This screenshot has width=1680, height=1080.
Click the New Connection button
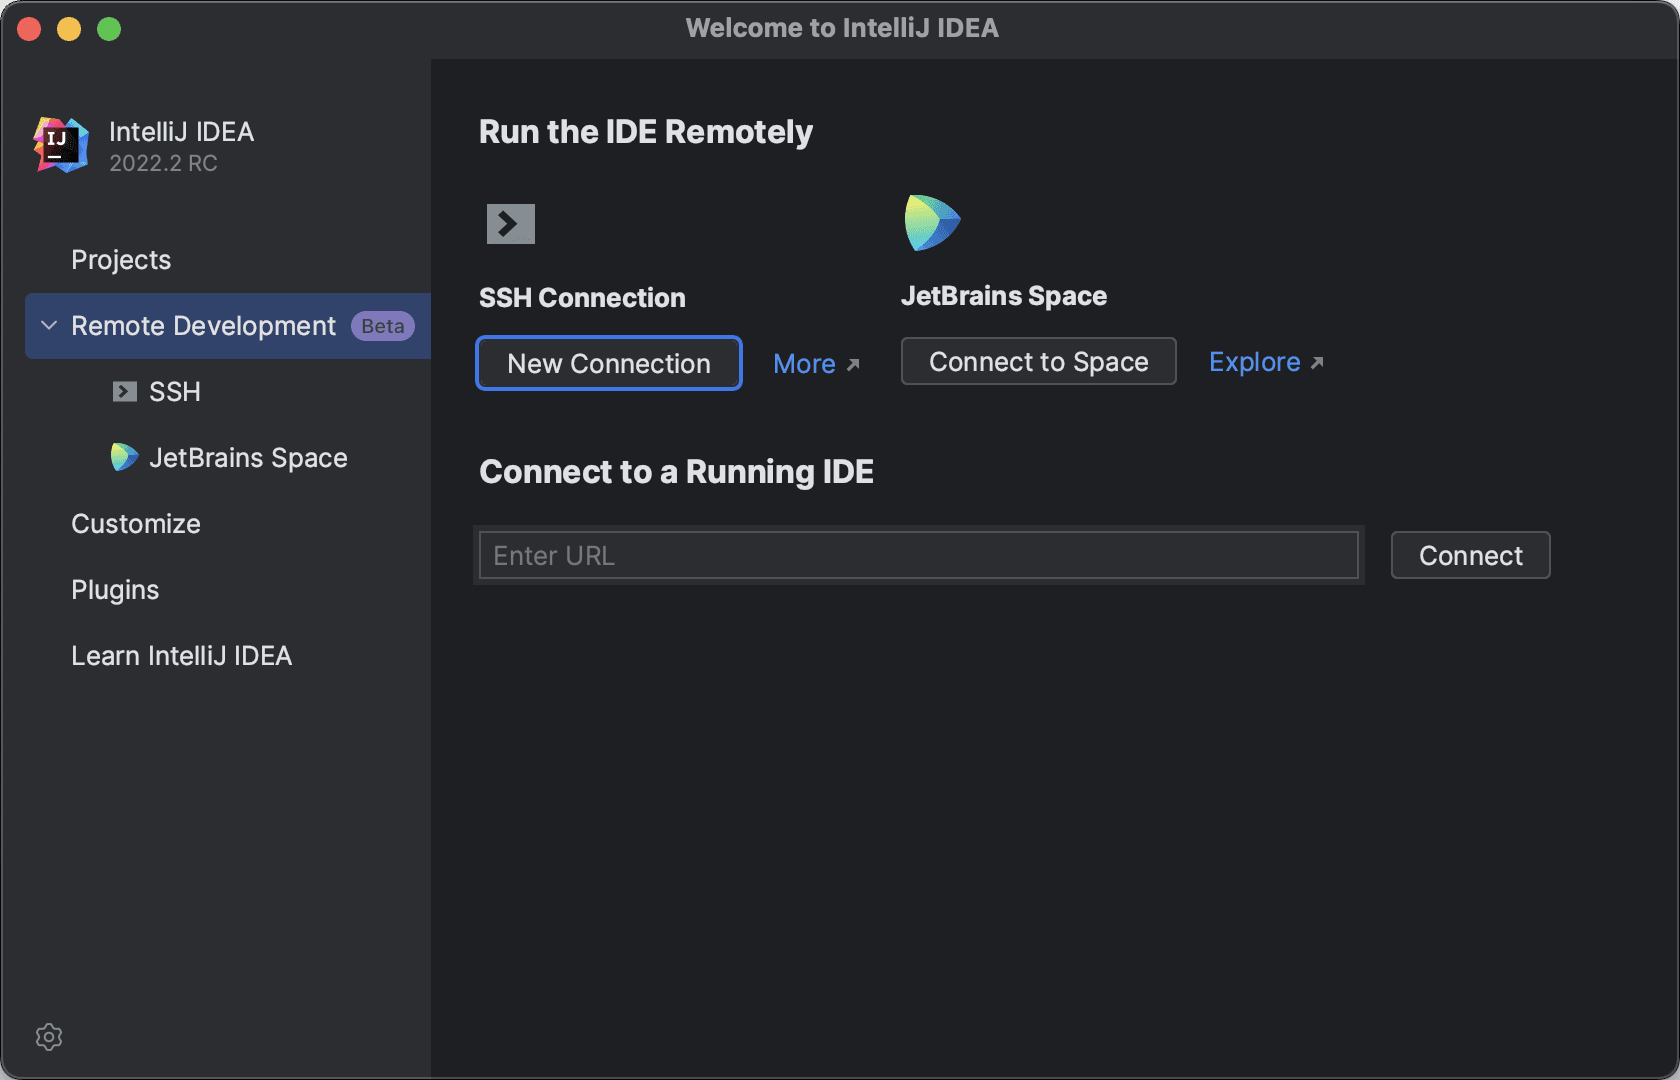pyautogui.click(x=609, y=363)
